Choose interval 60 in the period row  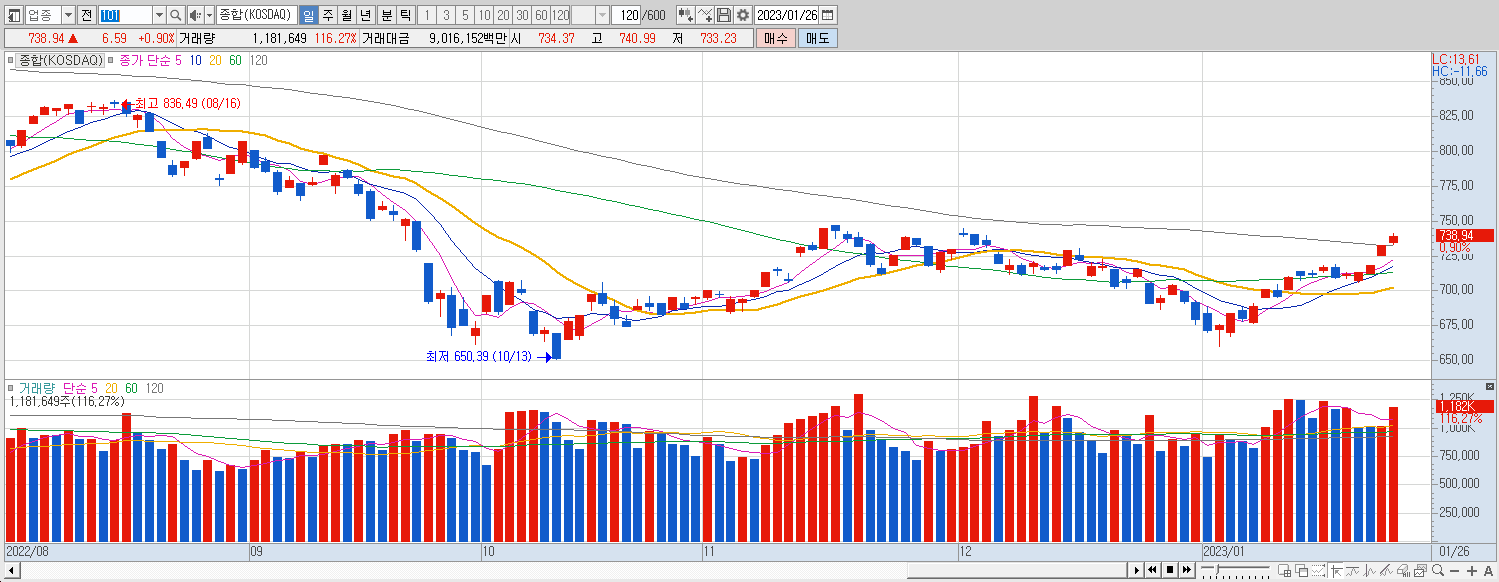541,15
